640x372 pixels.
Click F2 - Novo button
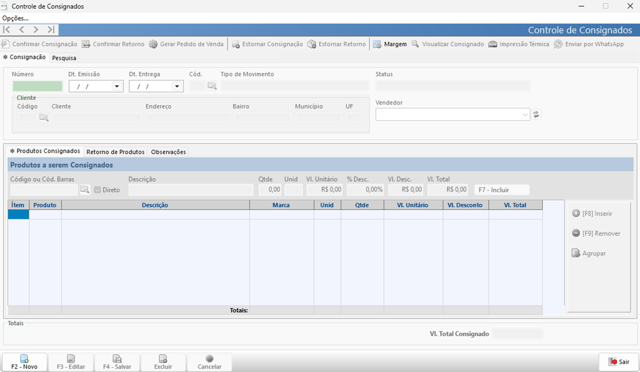pos(24,362)
